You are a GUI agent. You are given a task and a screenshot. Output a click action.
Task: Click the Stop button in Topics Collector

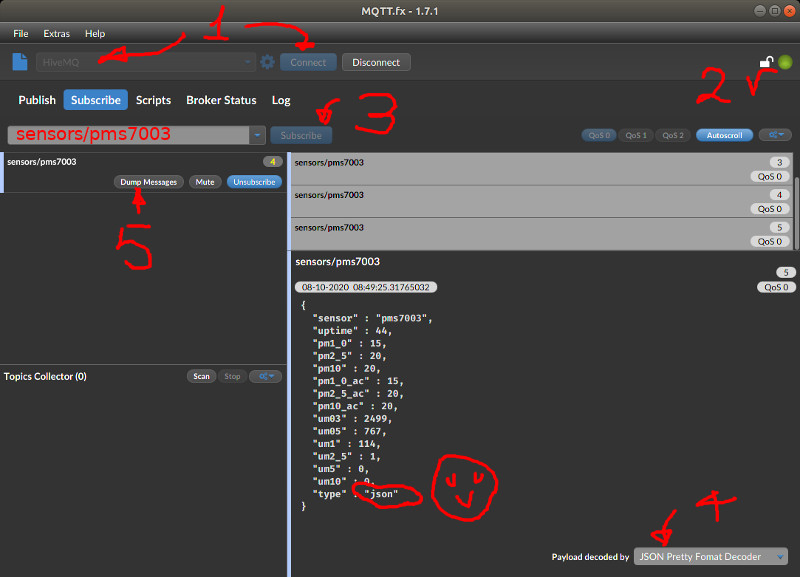tap(232, 377)
